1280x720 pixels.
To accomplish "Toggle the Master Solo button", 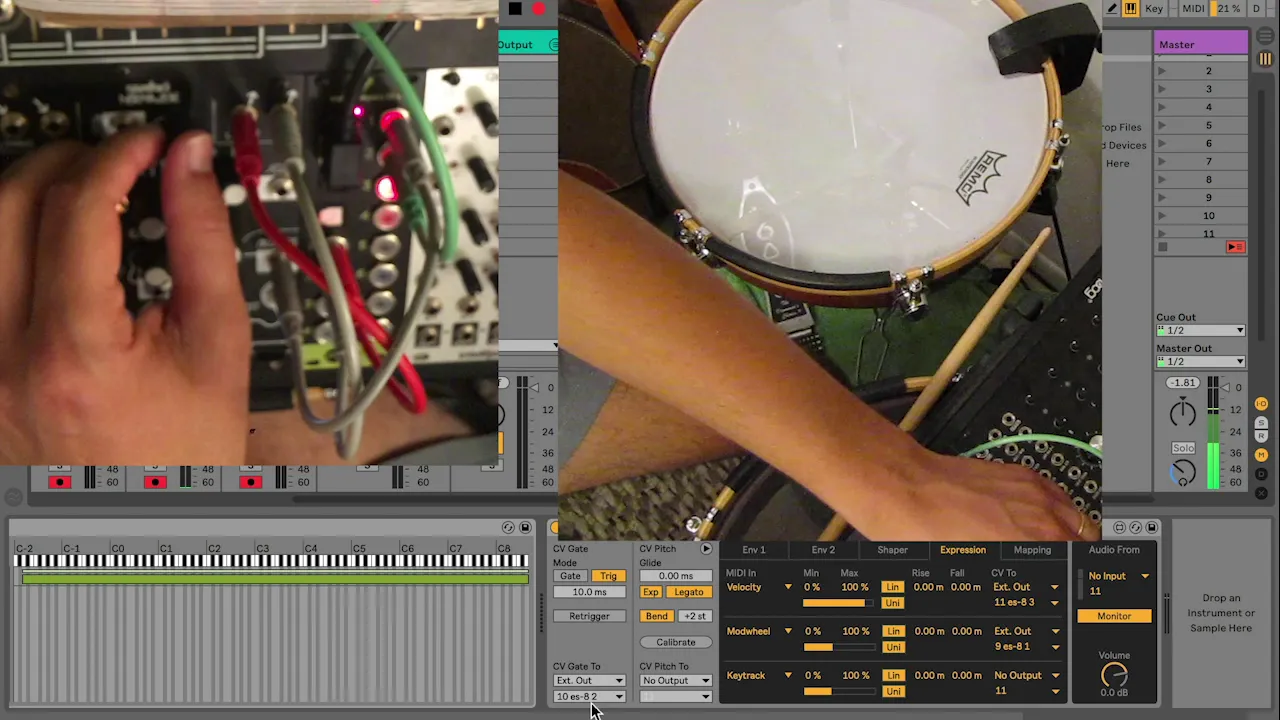I will click(x=1183, y=448).
